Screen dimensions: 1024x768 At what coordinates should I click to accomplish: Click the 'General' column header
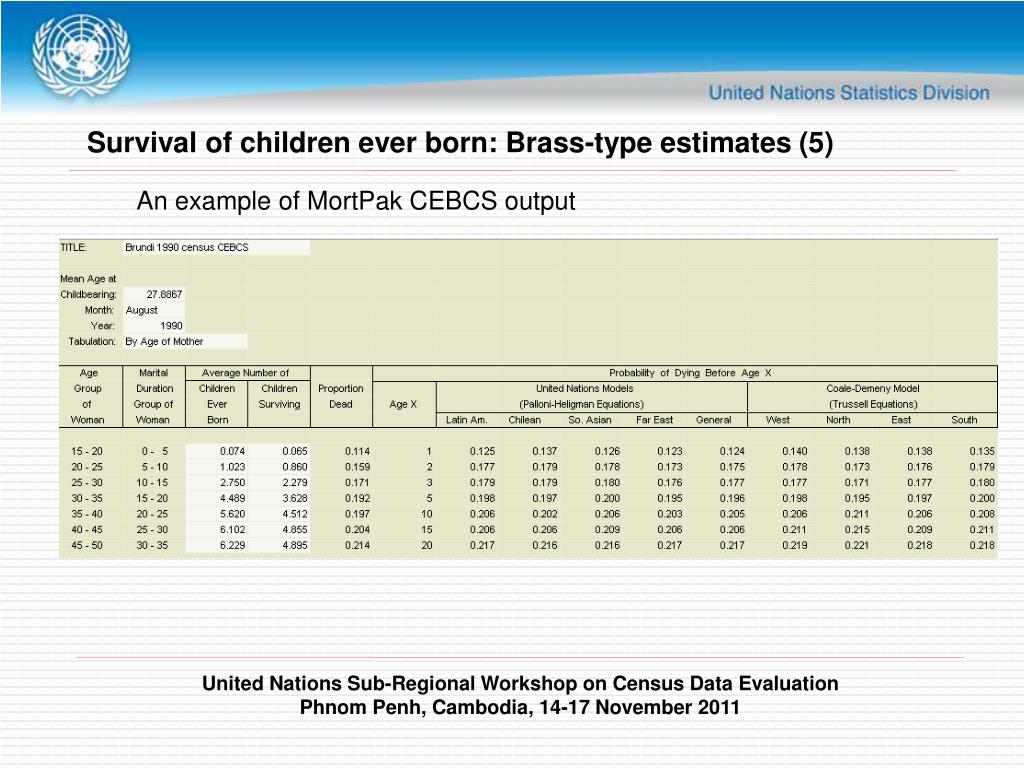[x=714, y=420]
